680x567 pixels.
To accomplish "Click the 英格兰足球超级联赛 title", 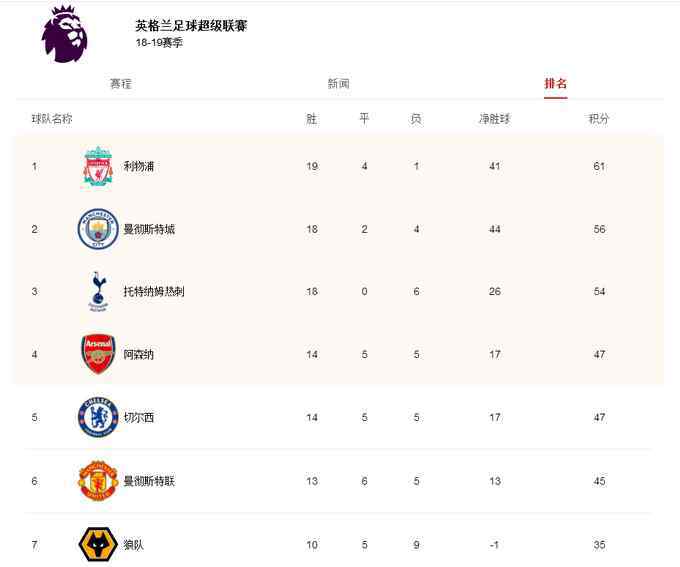I will point(191,26).
